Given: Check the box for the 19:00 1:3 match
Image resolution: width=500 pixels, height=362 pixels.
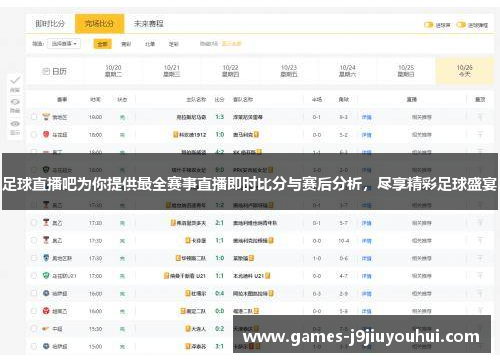Looking at the screenshot, I should (34, 117).
